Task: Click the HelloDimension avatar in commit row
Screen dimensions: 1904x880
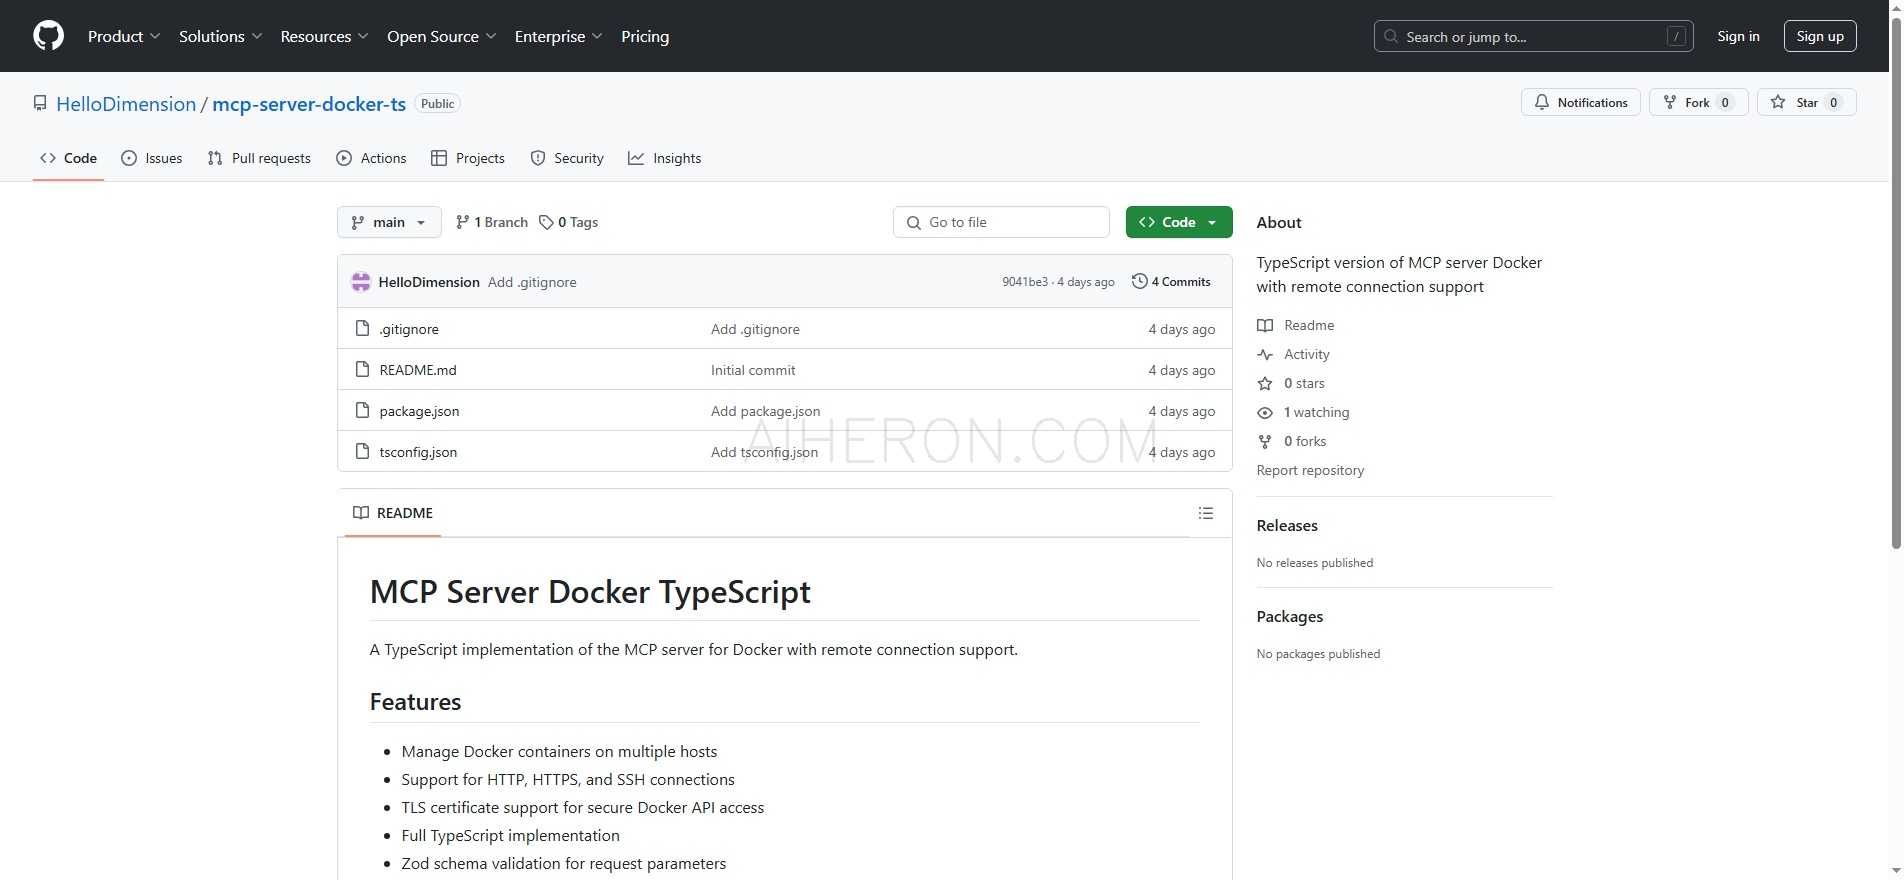Action: click(361, 282)
